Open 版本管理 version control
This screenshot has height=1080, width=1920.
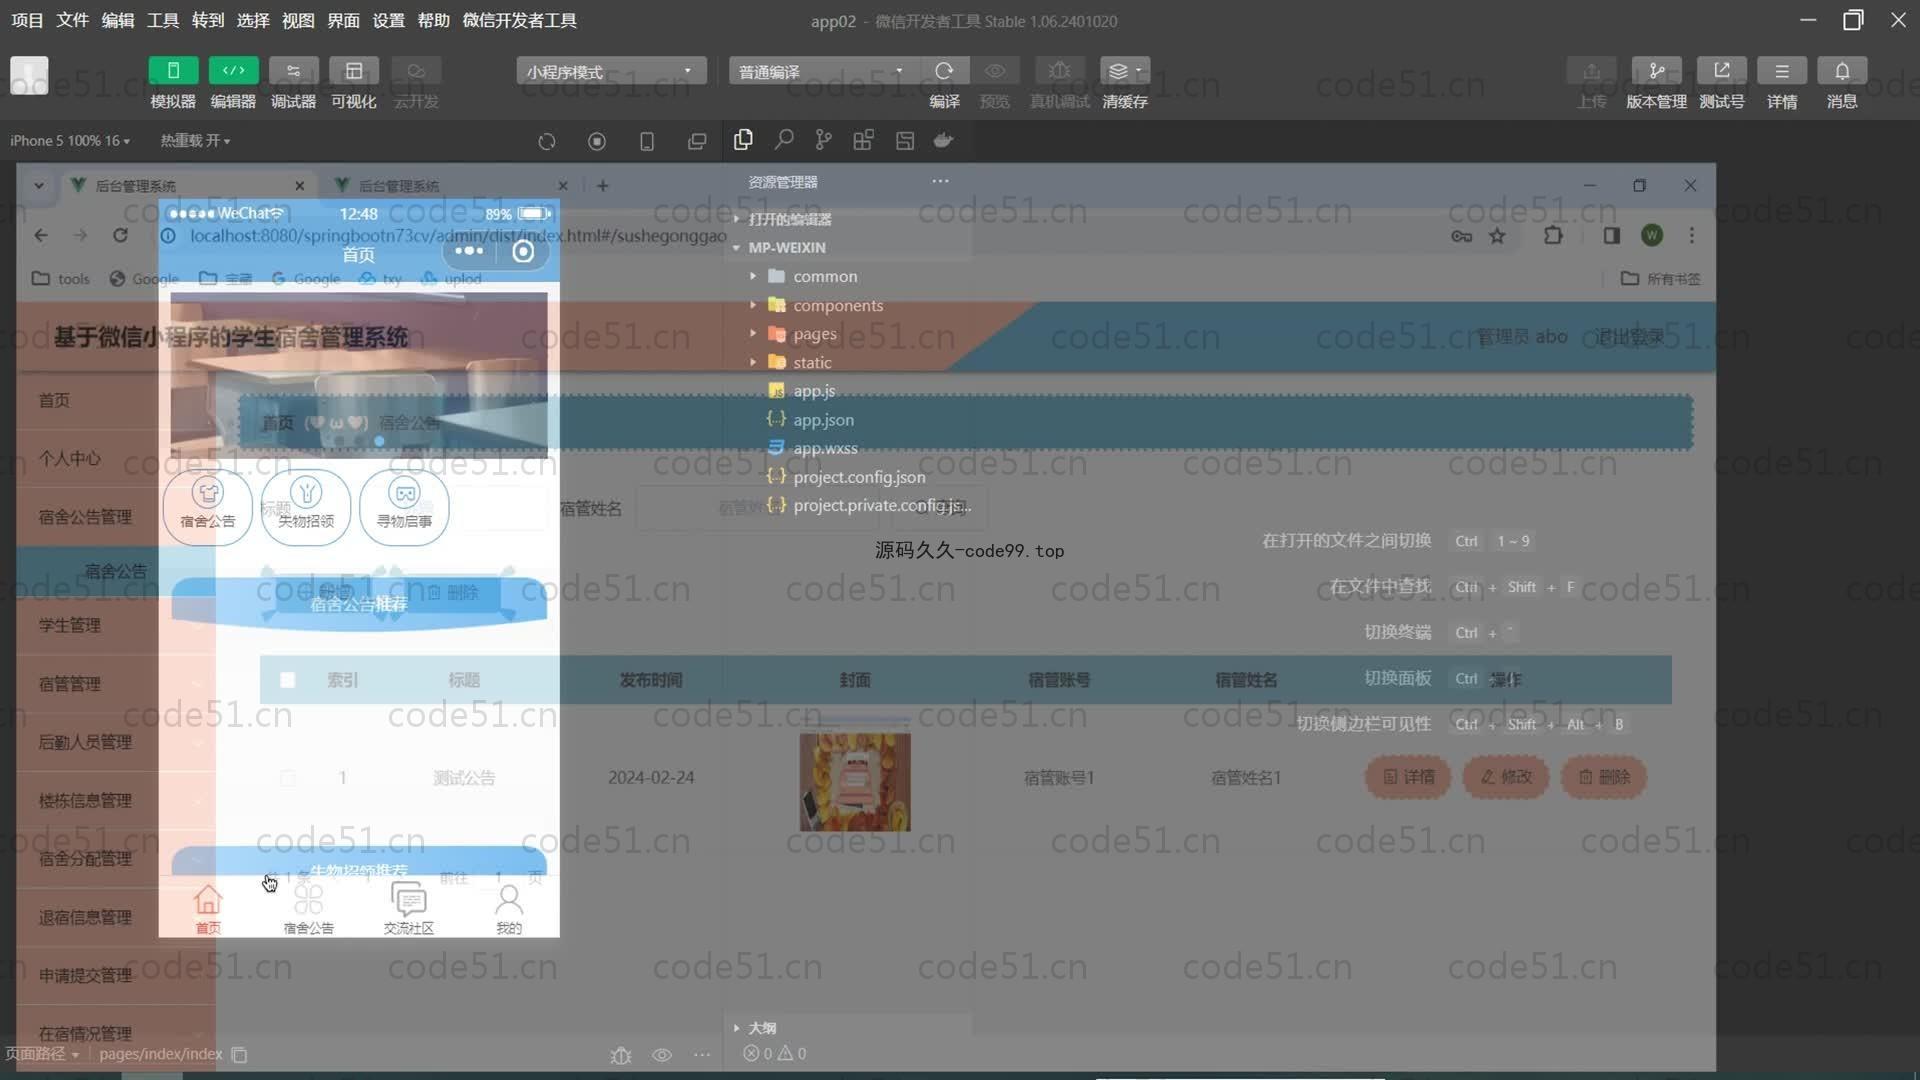point(1656,71)
